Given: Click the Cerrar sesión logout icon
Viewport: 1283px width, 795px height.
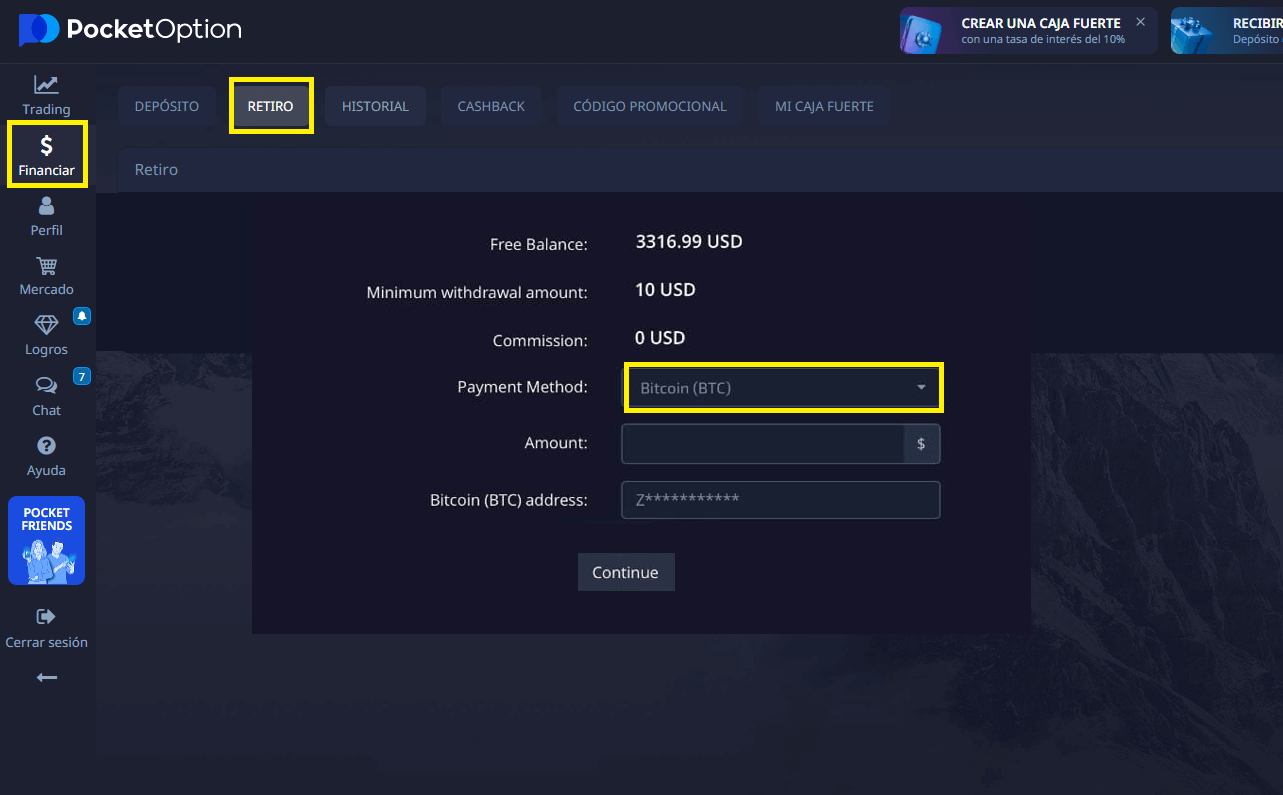Looking at the screenshot, I should 46,617.
